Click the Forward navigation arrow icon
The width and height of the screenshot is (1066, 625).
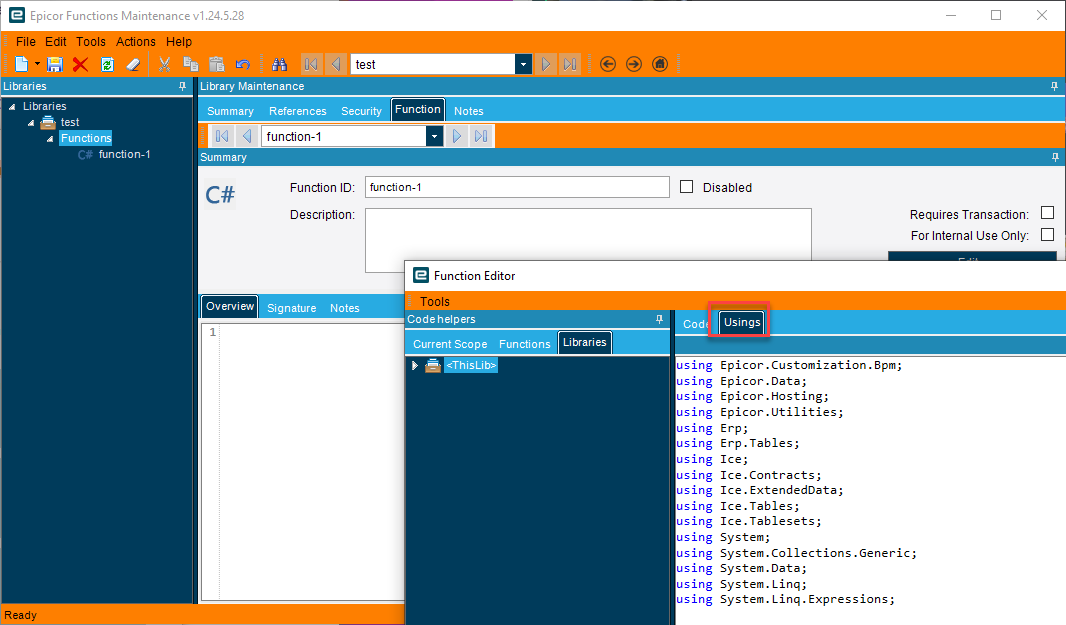[634, 64]
